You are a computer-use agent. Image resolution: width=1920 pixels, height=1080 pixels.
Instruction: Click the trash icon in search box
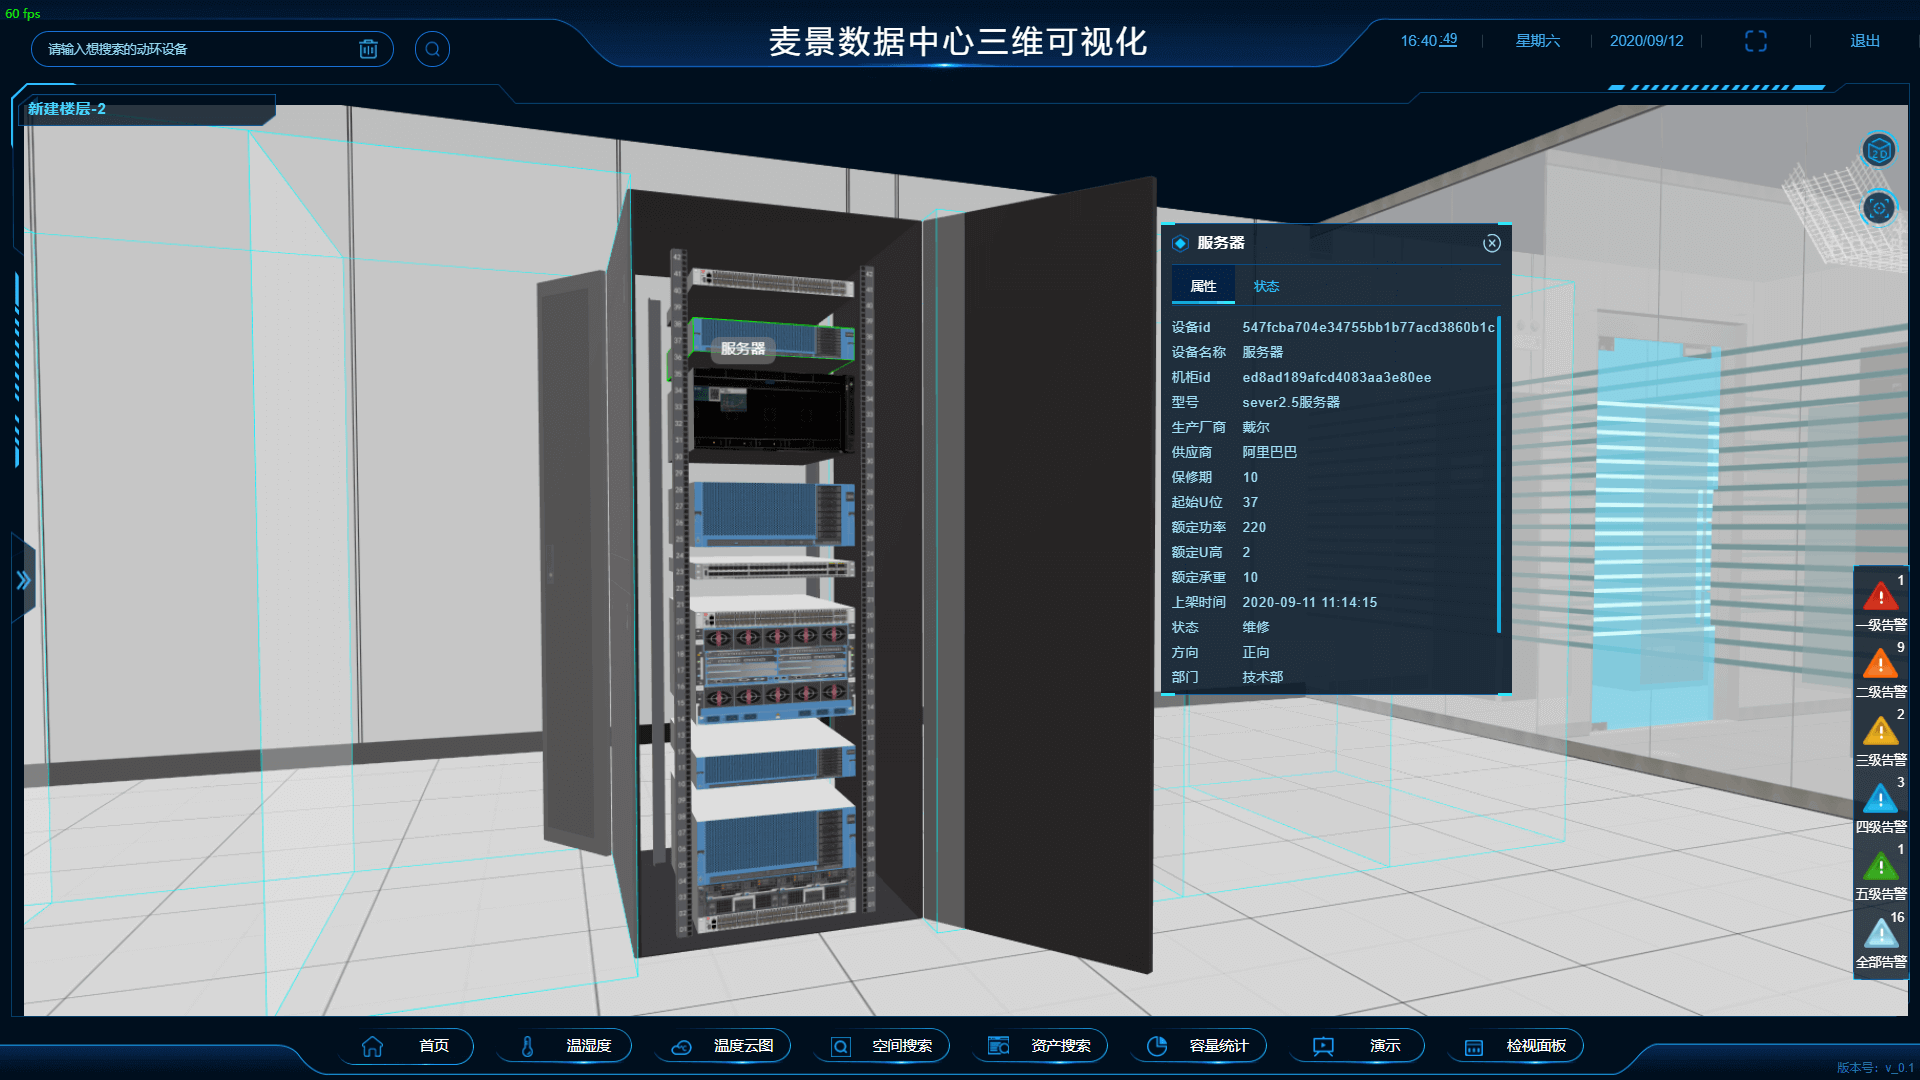pos(368,49)
